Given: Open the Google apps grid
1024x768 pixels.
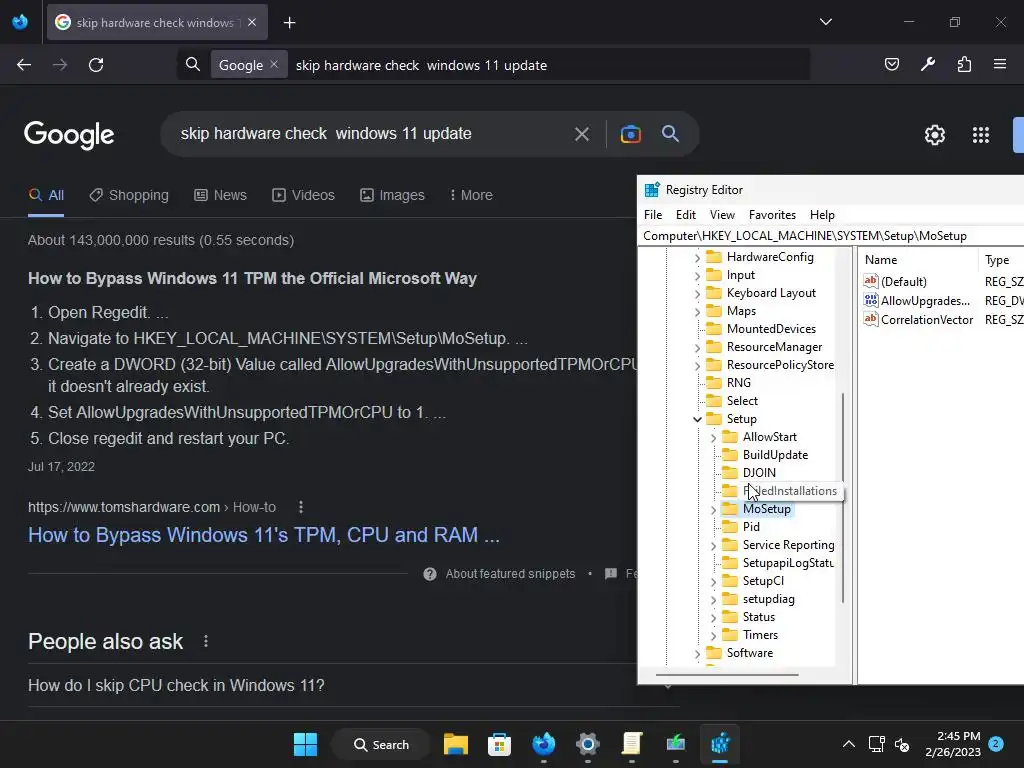Looking at the screenshot, I should pyautogui.click(x=981, y=135).
